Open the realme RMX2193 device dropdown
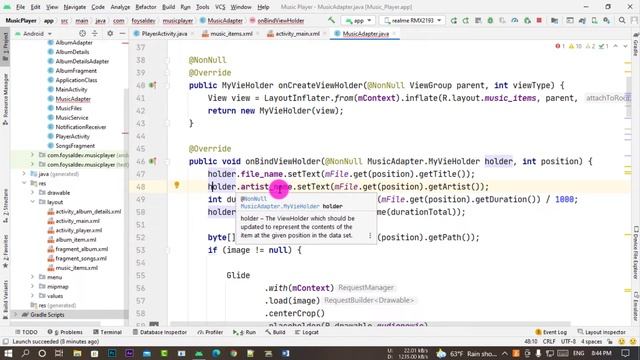640x360 pixels. click(x=412, y=20)
